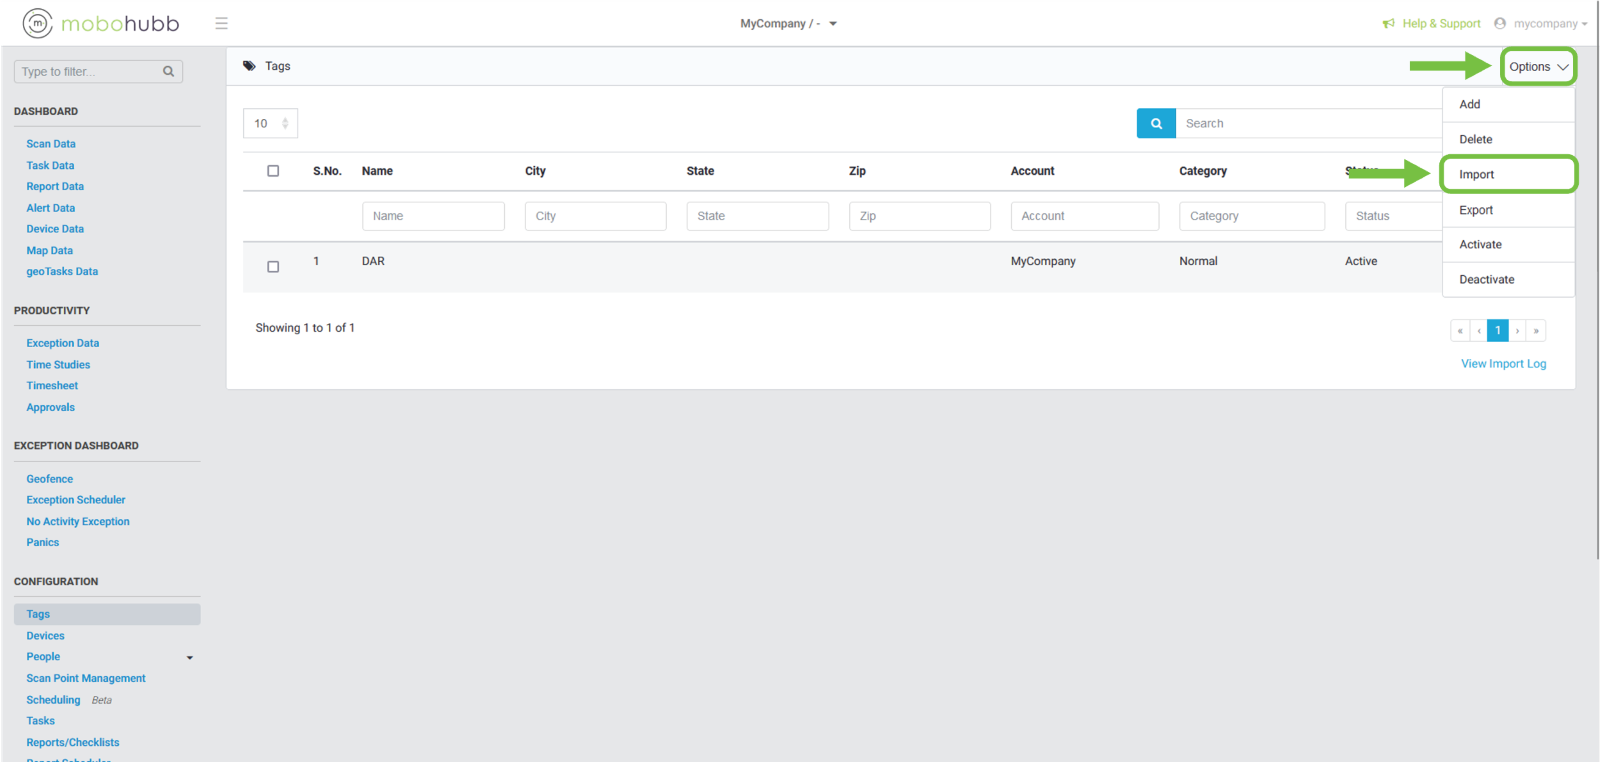1600x762 pixels.
Task: Click the Help & Support megaphone icon
Action: pyautogui.click(x=1388, y=24)
